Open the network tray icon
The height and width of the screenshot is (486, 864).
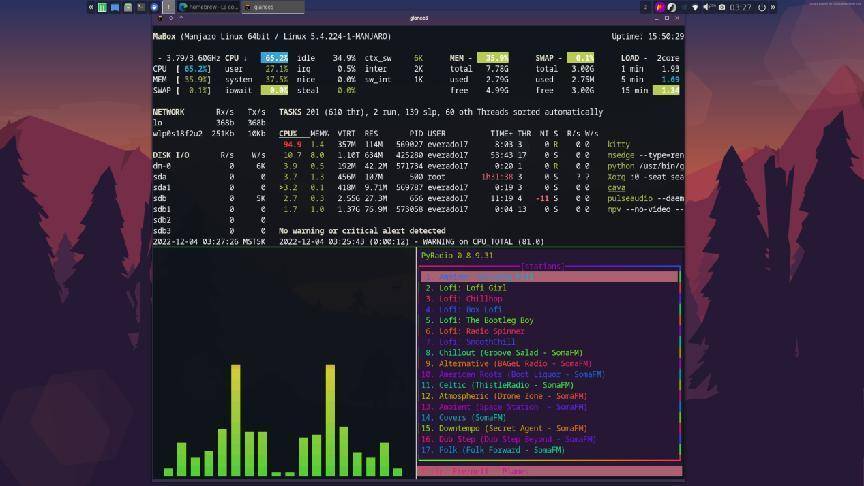click(695, 7)
